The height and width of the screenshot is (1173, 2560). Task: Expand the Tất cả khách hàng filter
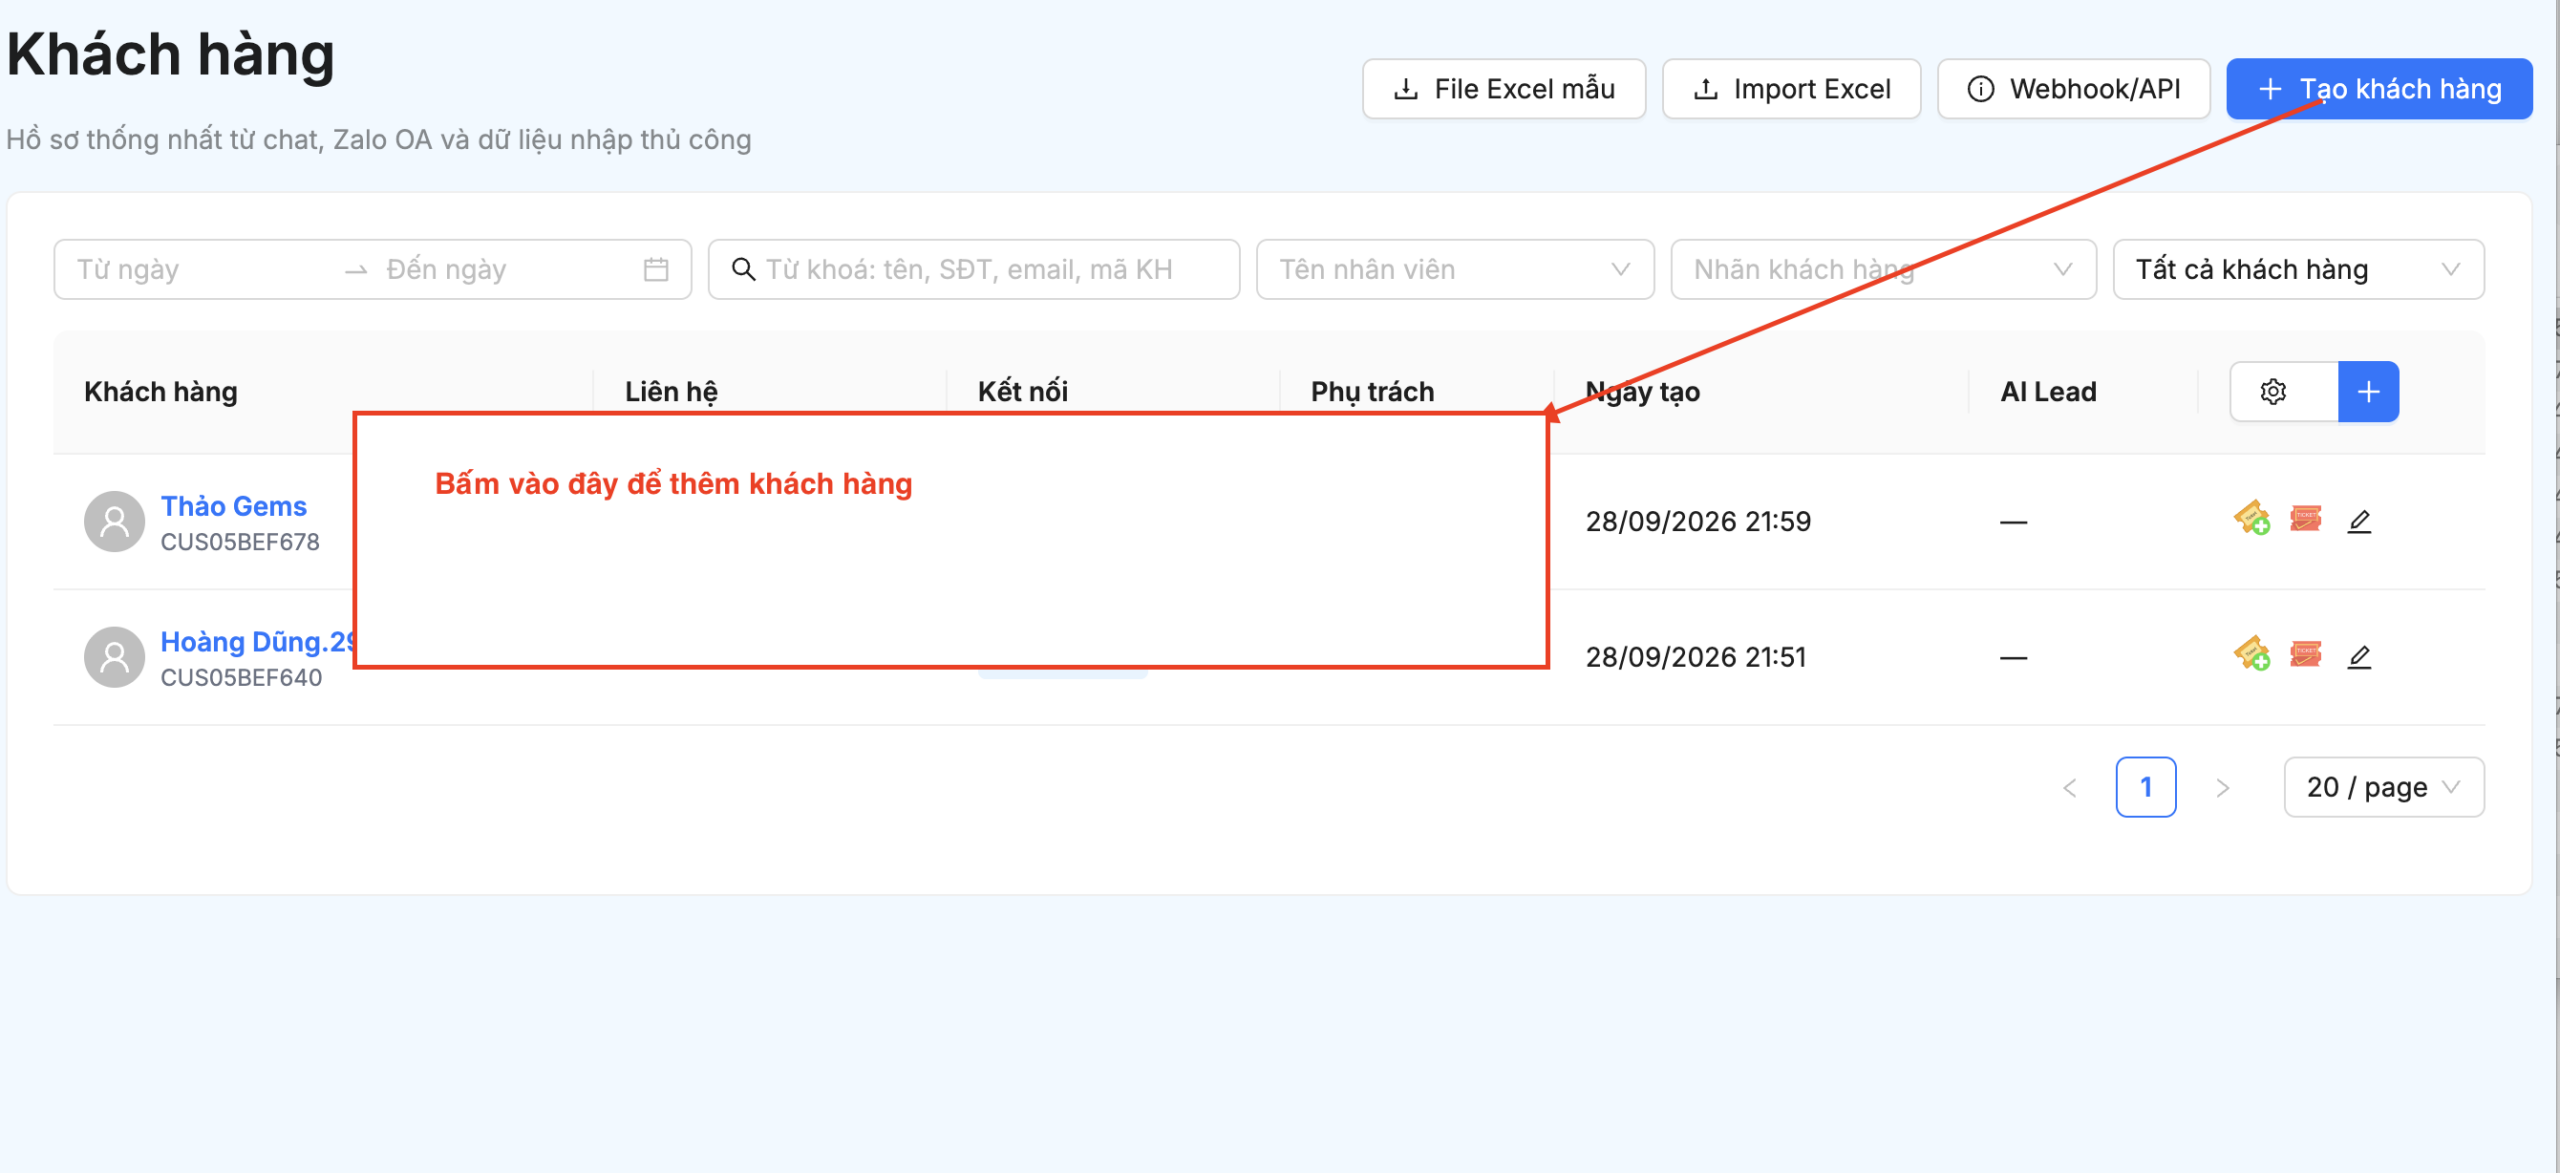coord(2298,270)
